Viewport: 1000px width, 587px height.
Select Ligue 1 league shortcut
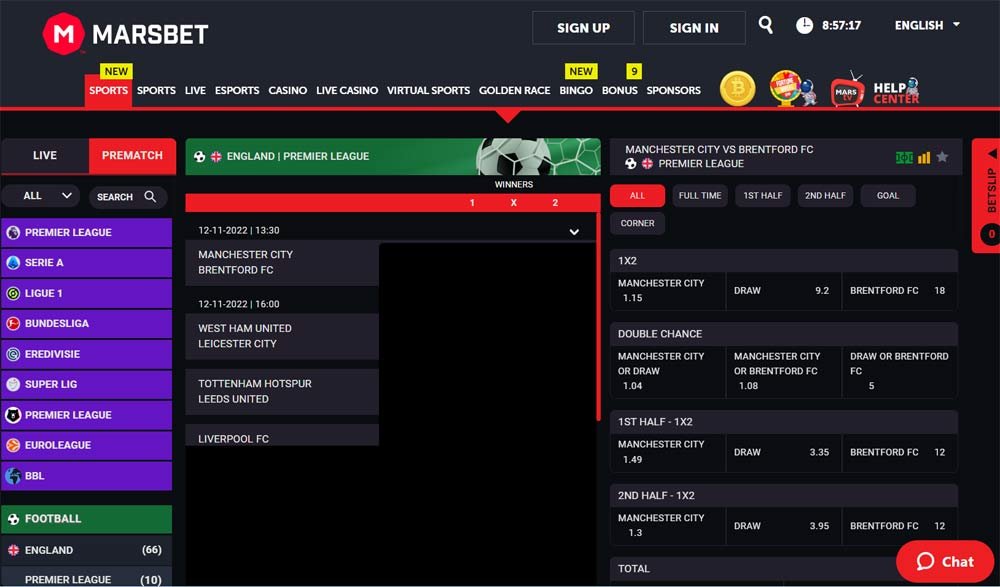tap(87, 294)
